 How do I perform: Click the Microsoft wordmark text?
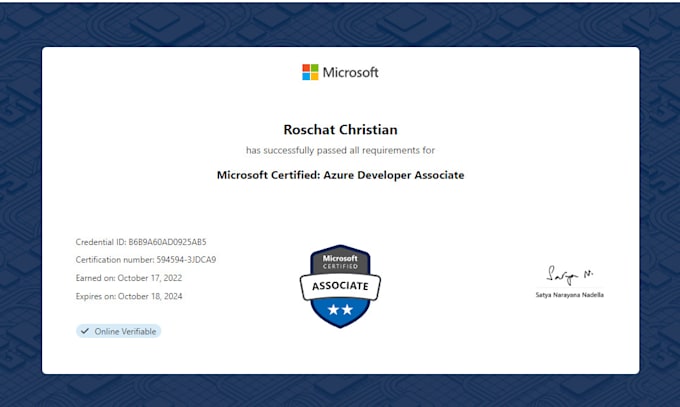pos(350,72)
